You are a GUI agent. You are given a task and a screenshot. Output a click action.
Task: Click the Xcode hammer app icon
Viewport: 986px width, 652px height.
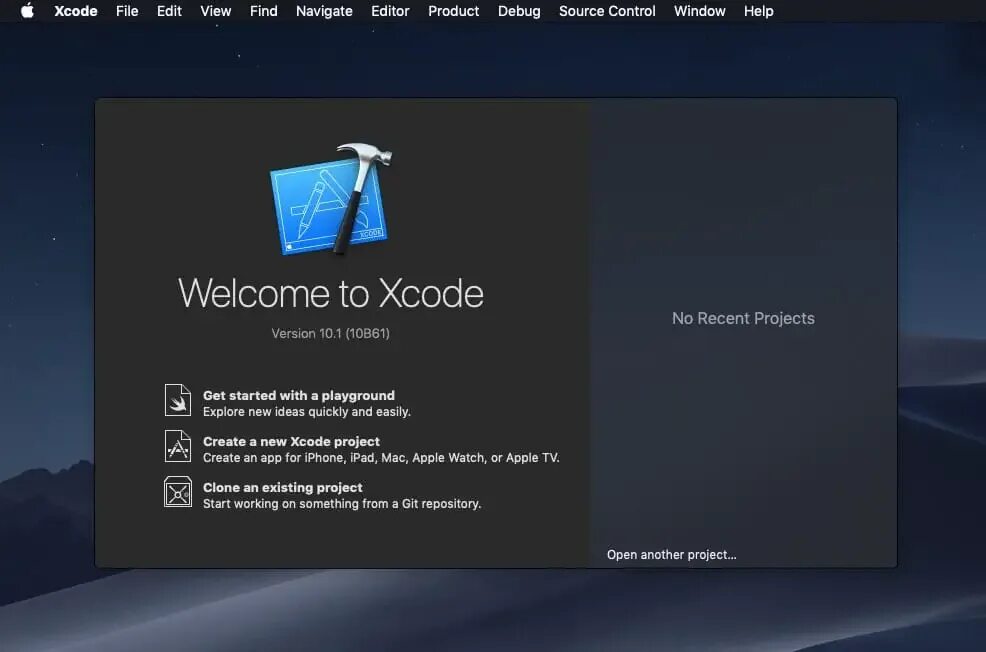pos(331,199)
